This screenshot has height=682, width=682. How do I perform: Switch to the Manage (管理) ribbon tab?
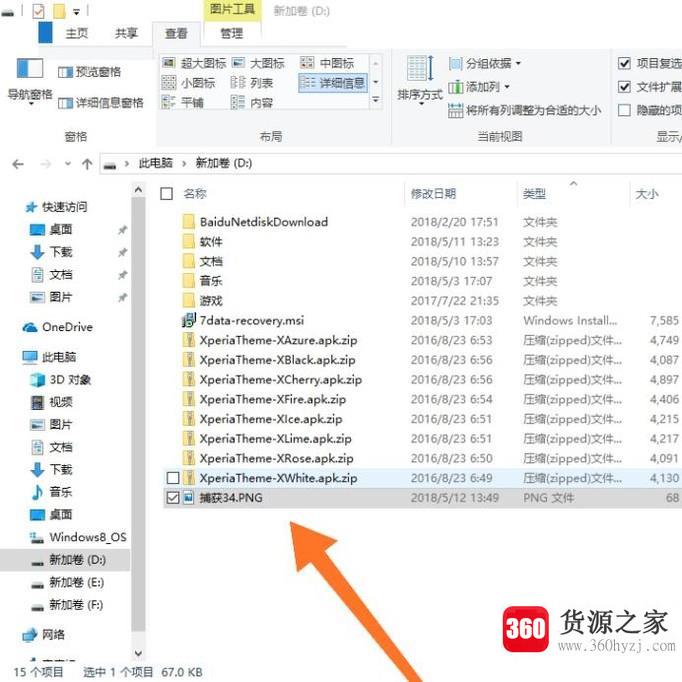(231, 33)
